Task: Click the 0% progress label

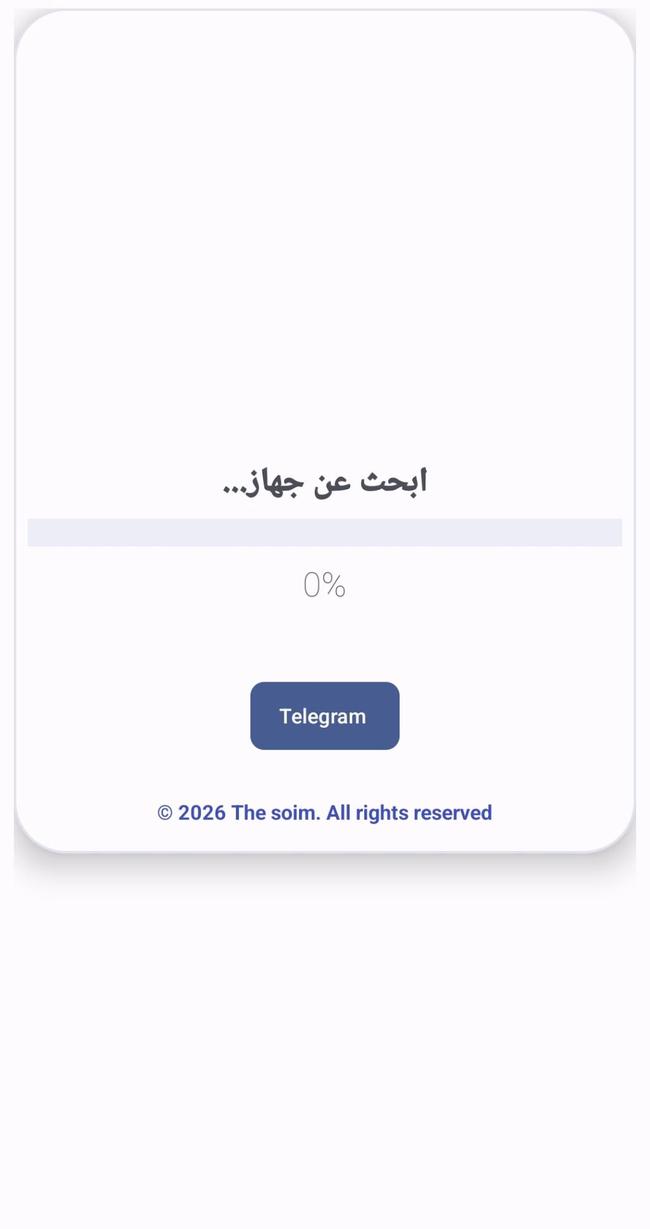Action: coord(324,585)
